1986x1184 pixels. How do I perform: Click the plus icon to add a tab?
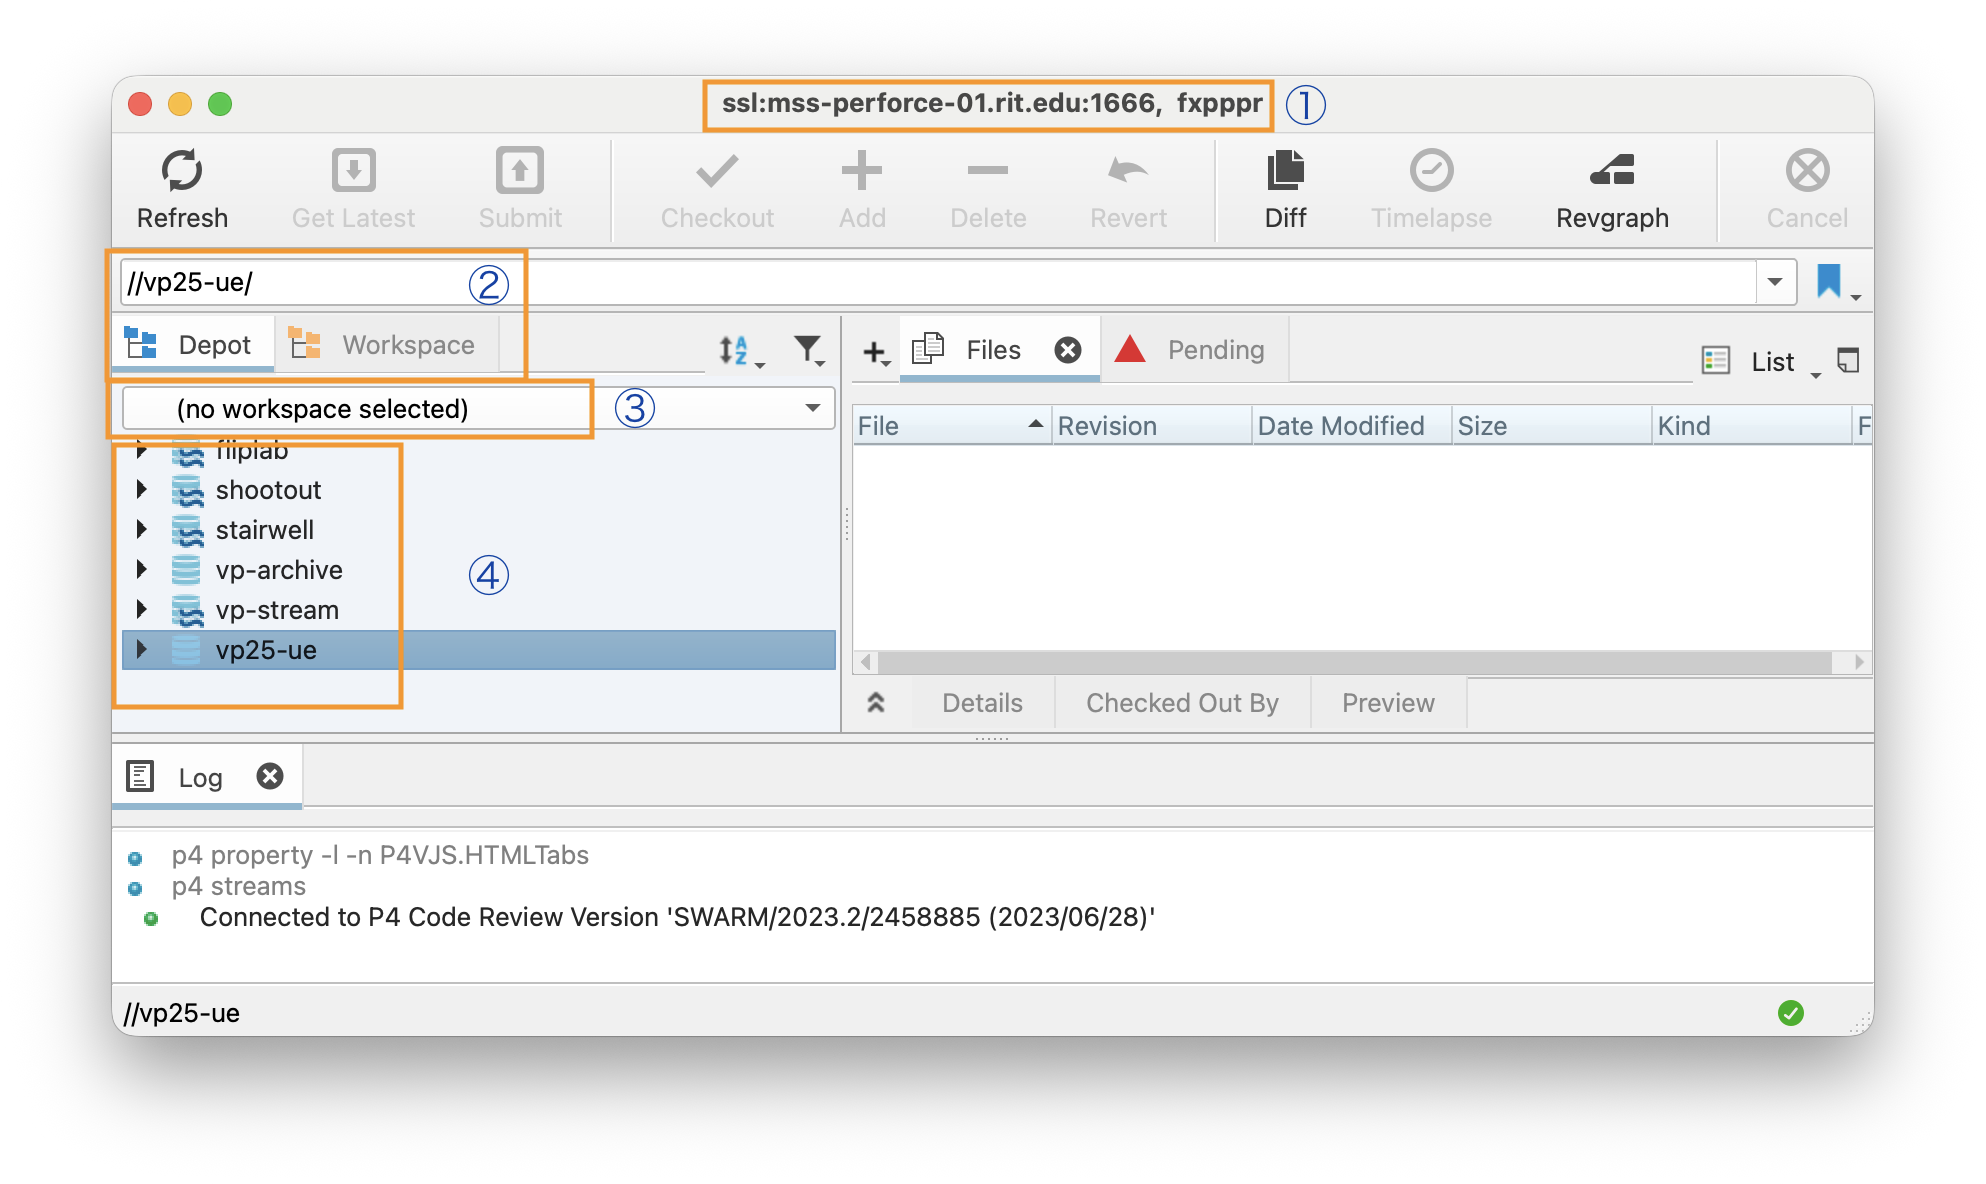click(x=874, y=351)
